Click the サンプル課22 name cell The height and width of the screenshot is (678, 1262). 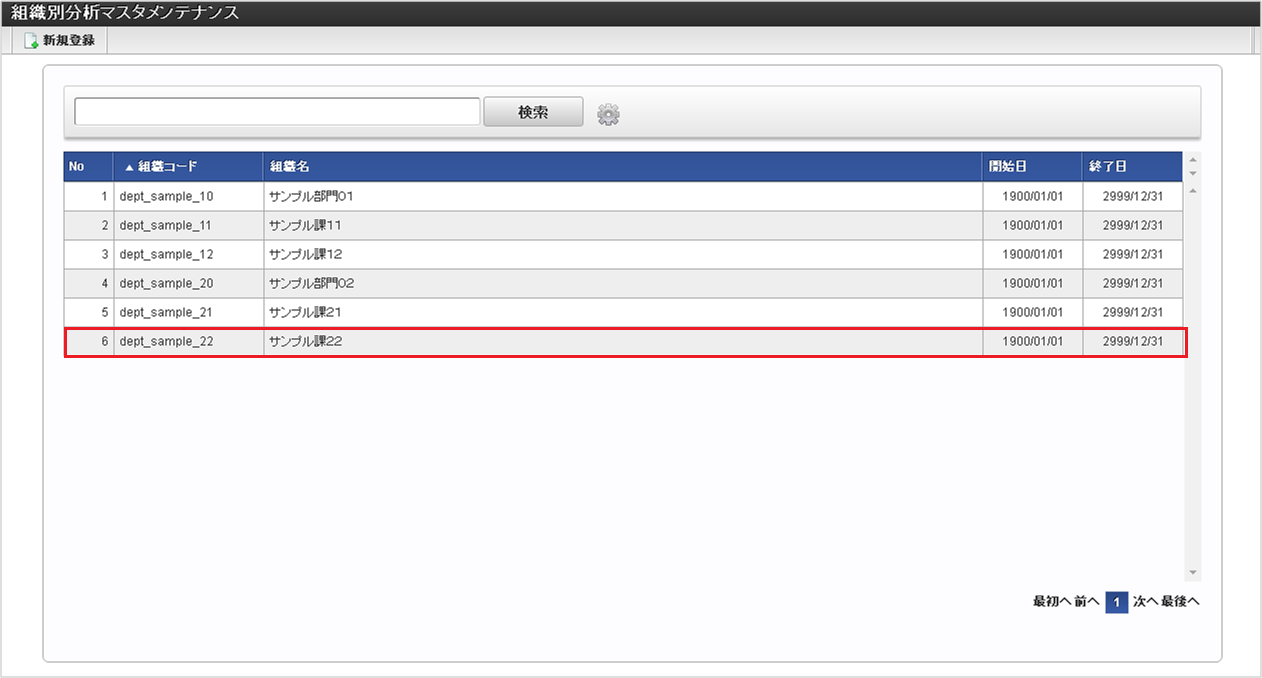point(623,341)
